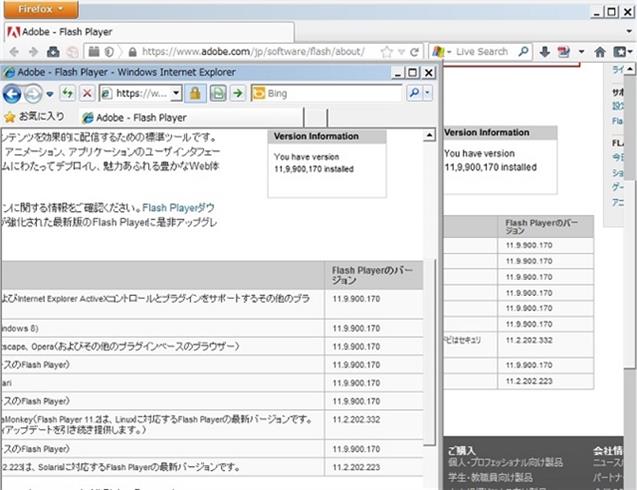Bookmark the page with Firefox's star icon
The image size is (637, 490).
click(387, 52)
